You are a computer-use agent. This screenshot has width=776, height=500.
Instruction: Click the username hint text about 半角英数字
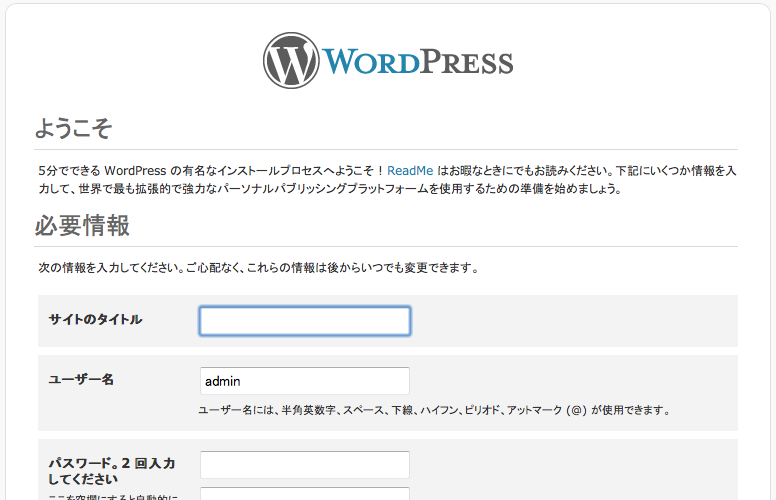click(435, 410)
